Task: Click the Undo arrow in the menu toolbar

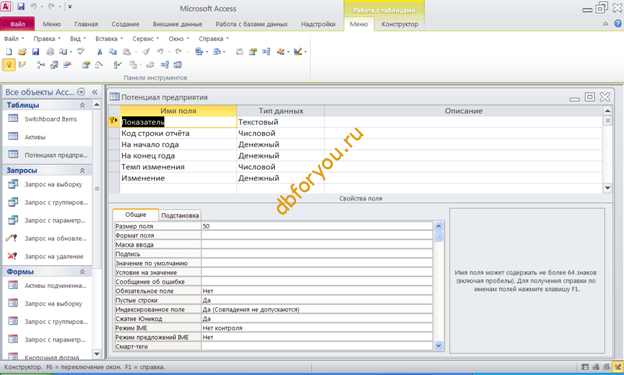Action: click(160, 52)
